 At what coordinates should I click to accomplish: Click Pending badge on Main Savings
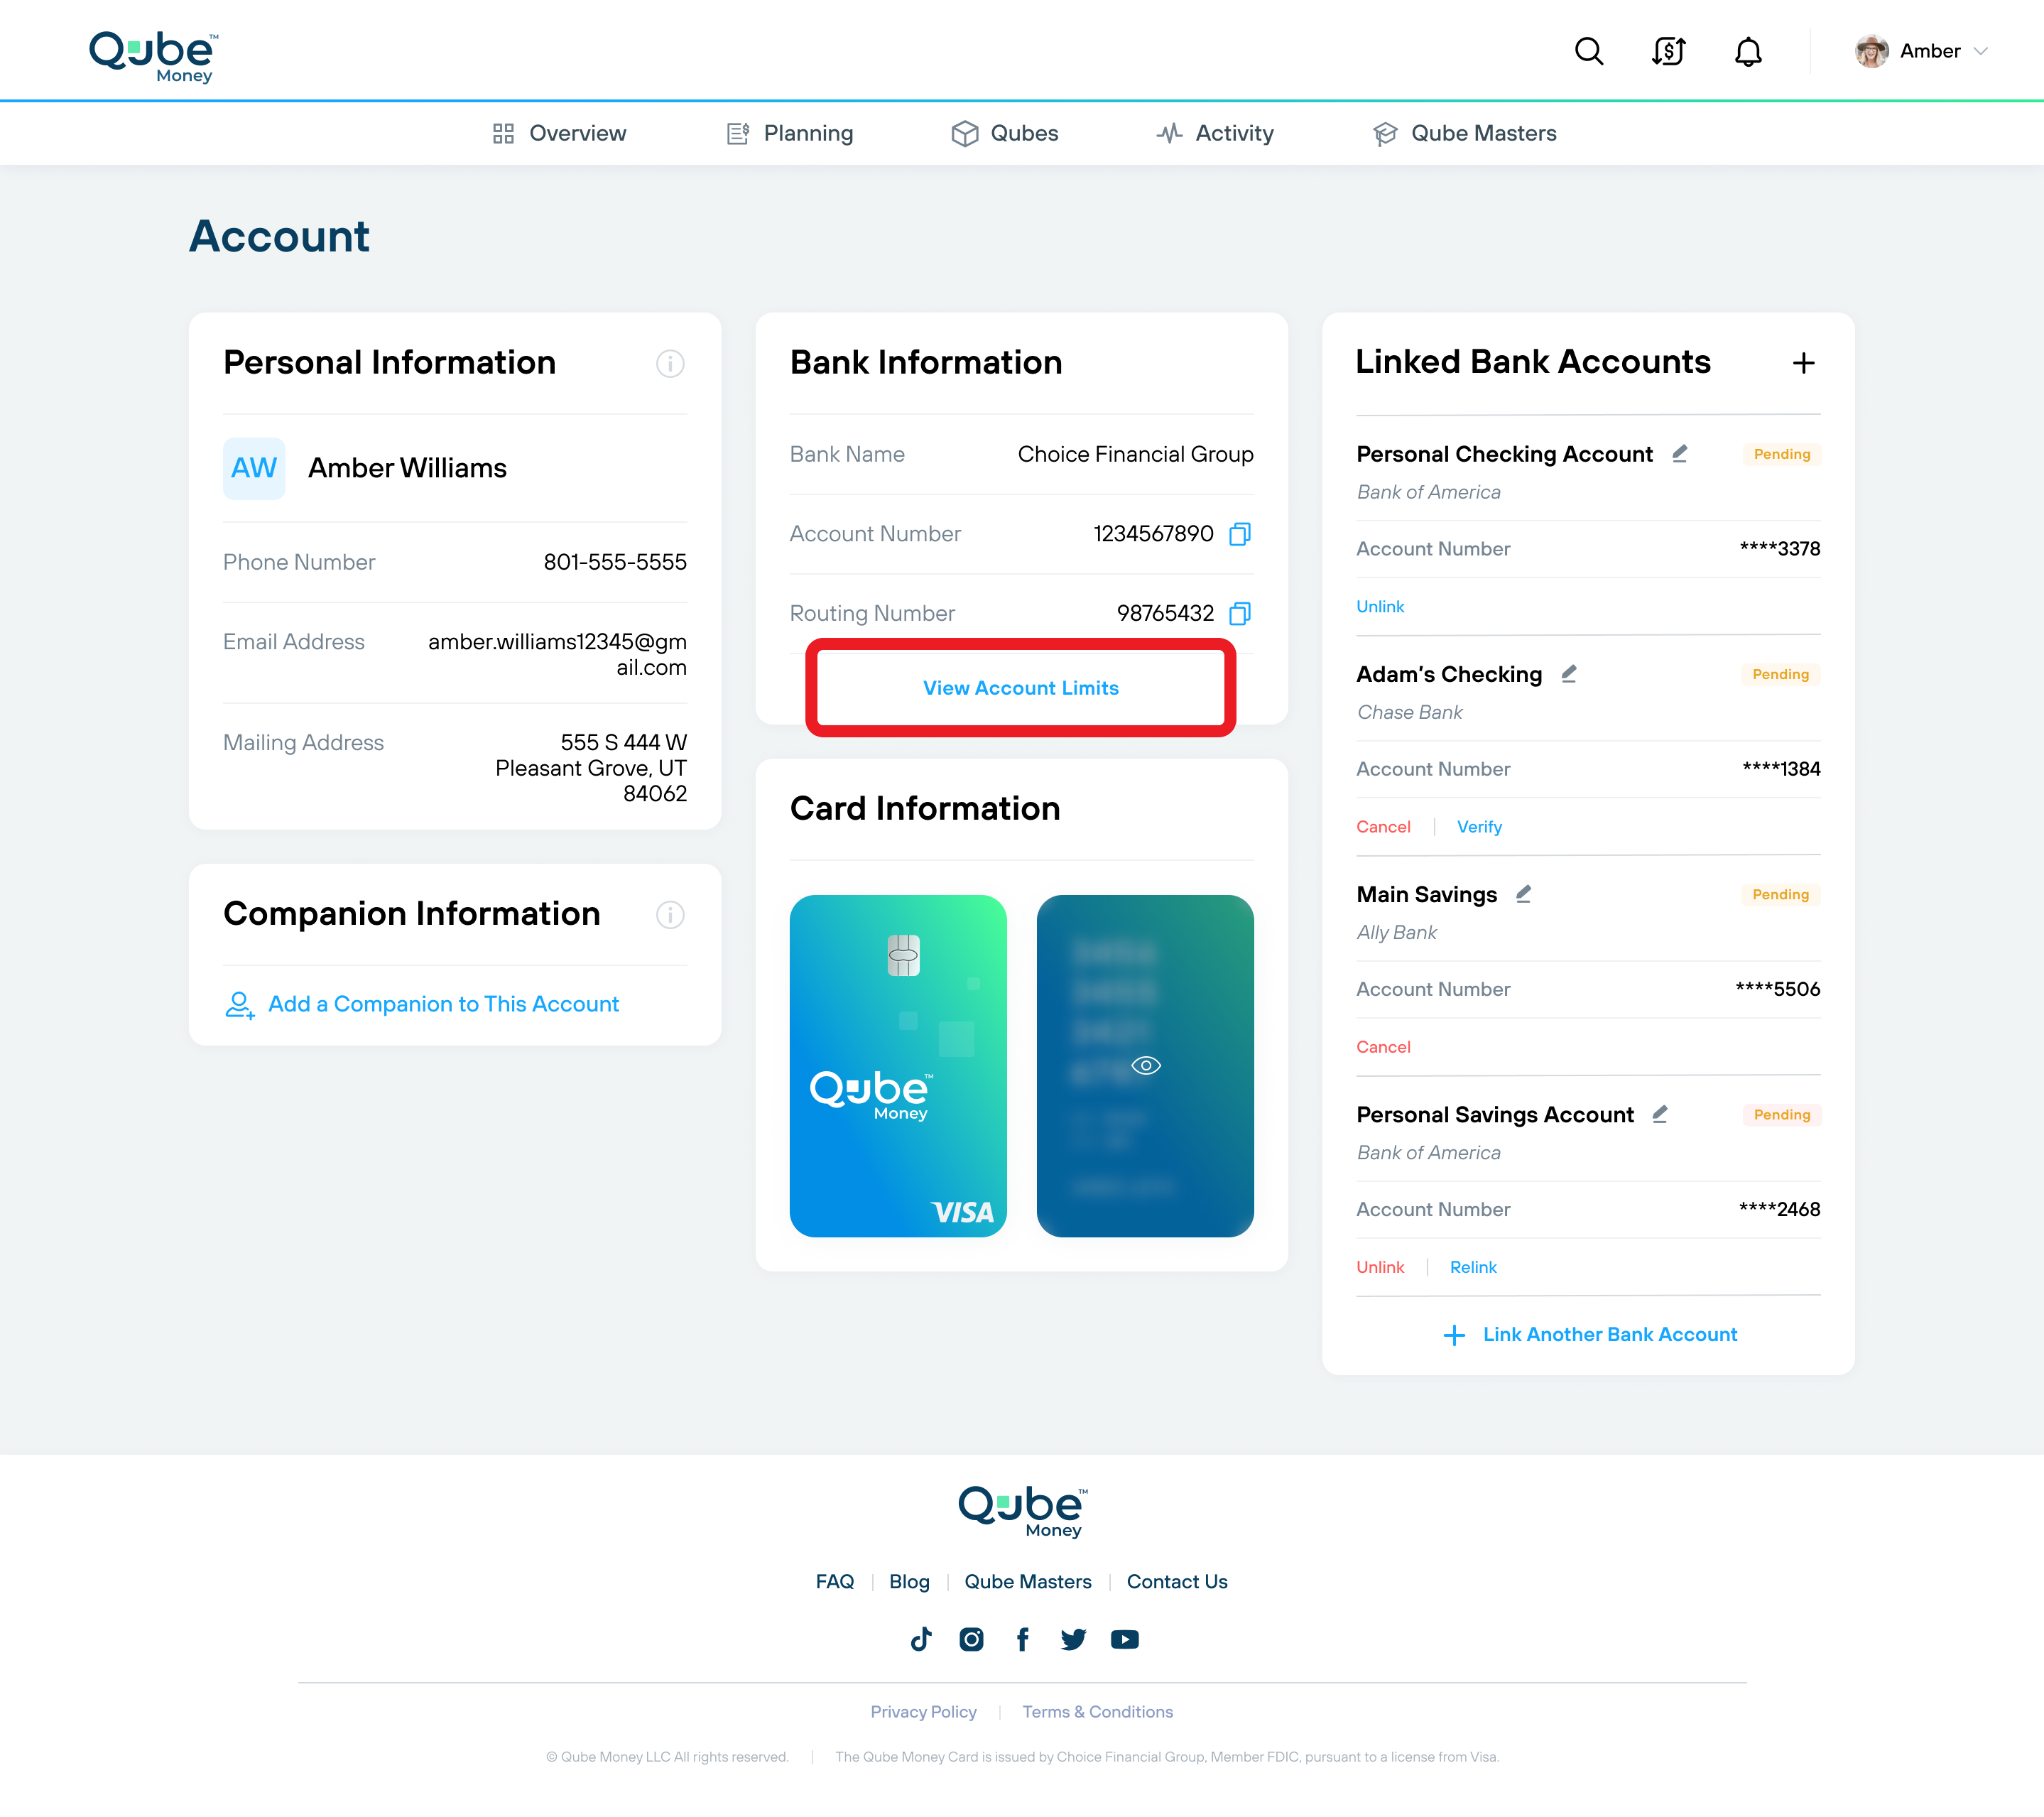(x=1781, y=894)
